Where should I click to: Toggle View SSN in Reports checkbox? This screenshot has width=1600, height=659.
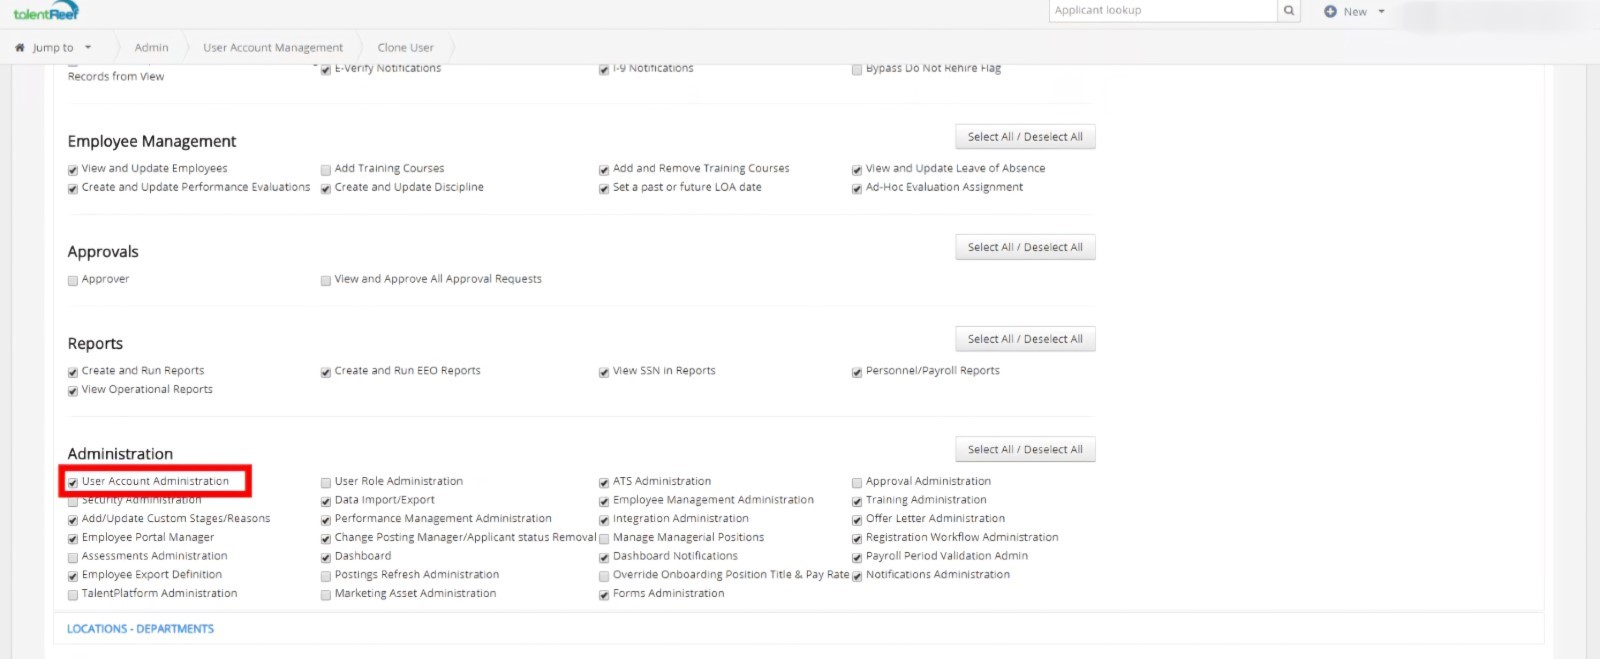pyautogui.click(x=604, y=372)
